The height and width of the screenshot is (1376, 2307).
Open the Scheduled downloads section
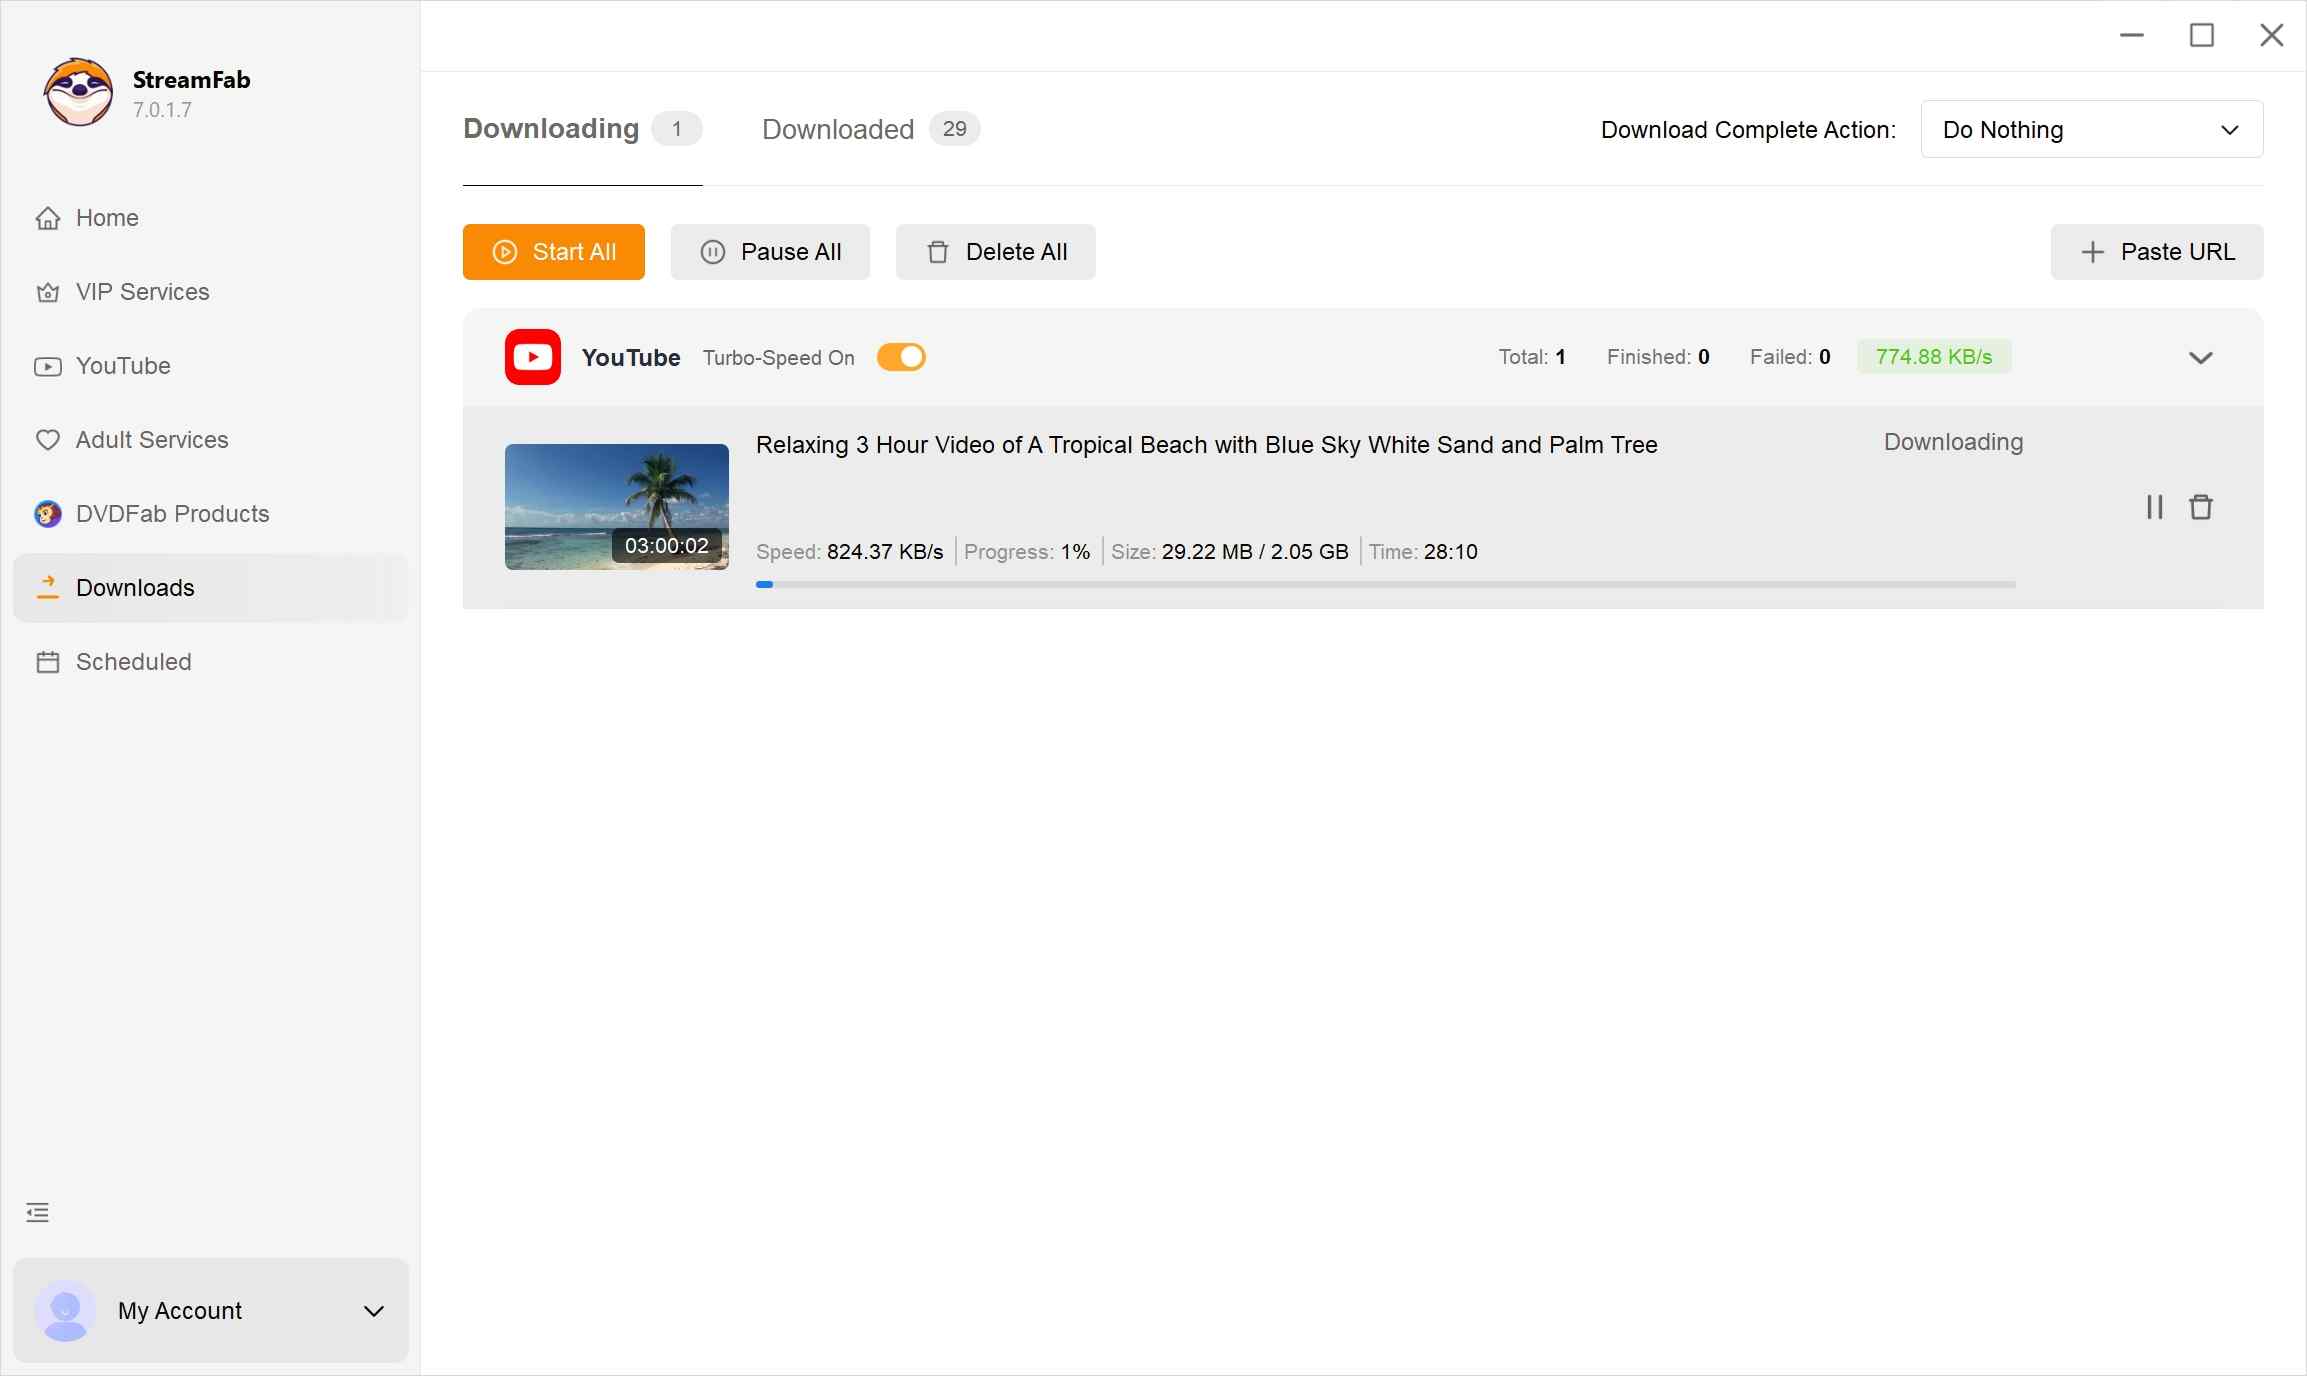[x=133, y=661]
